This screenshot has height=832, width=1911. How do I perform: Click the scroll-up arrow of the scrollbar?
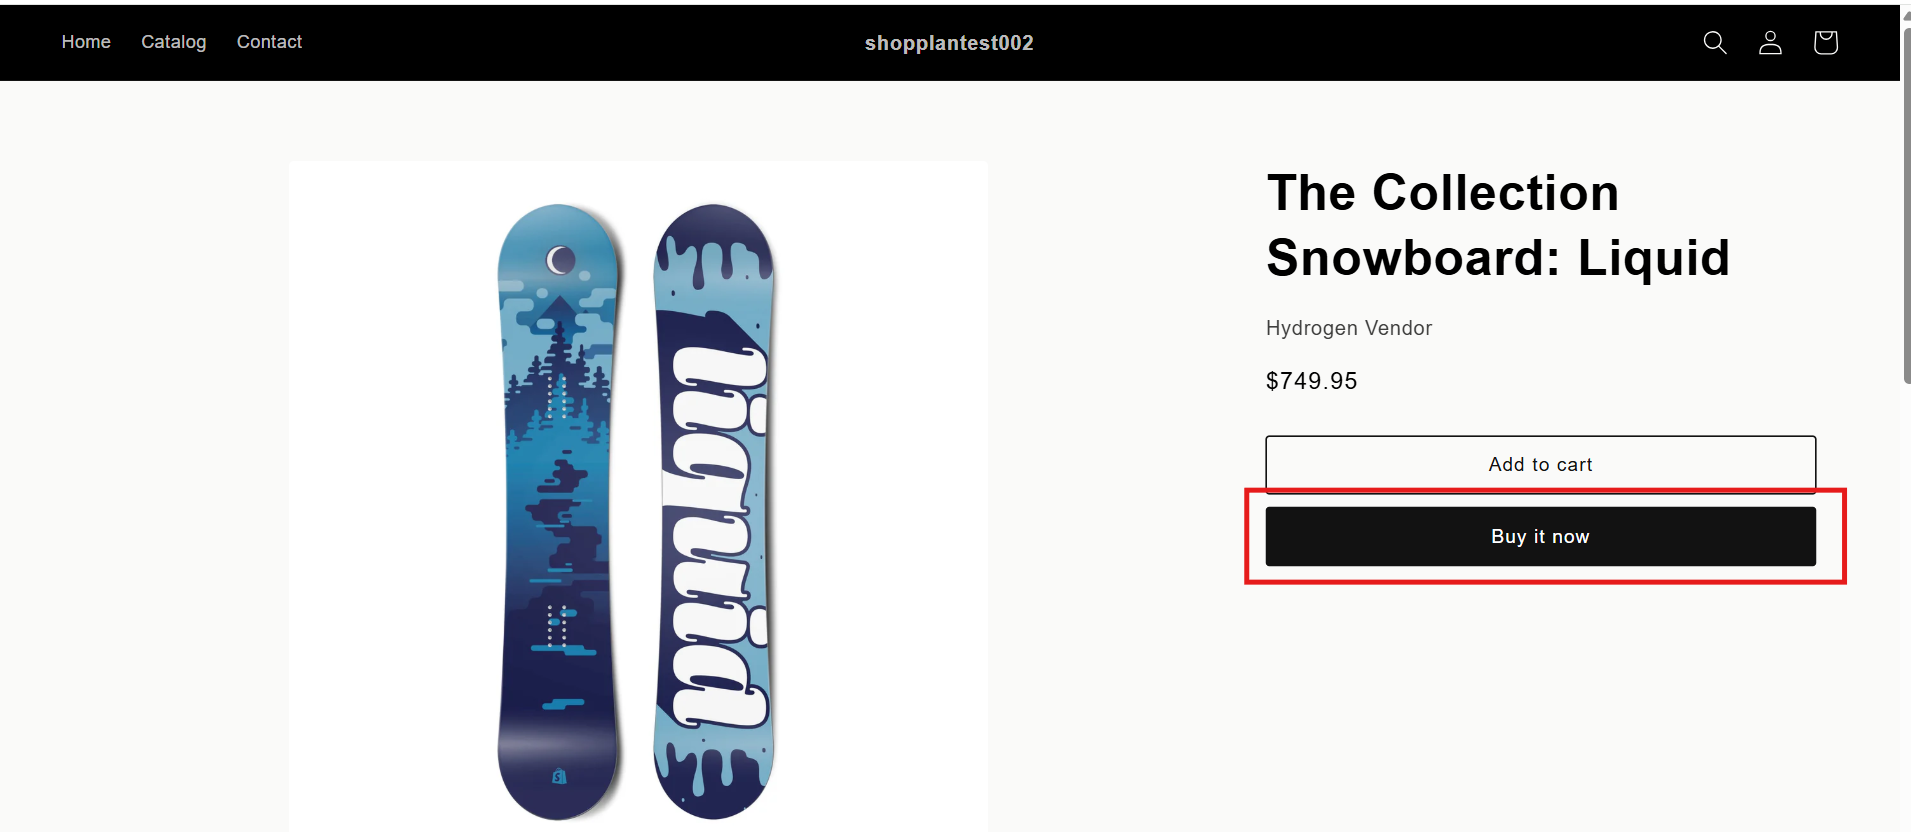coord(1906,14)
